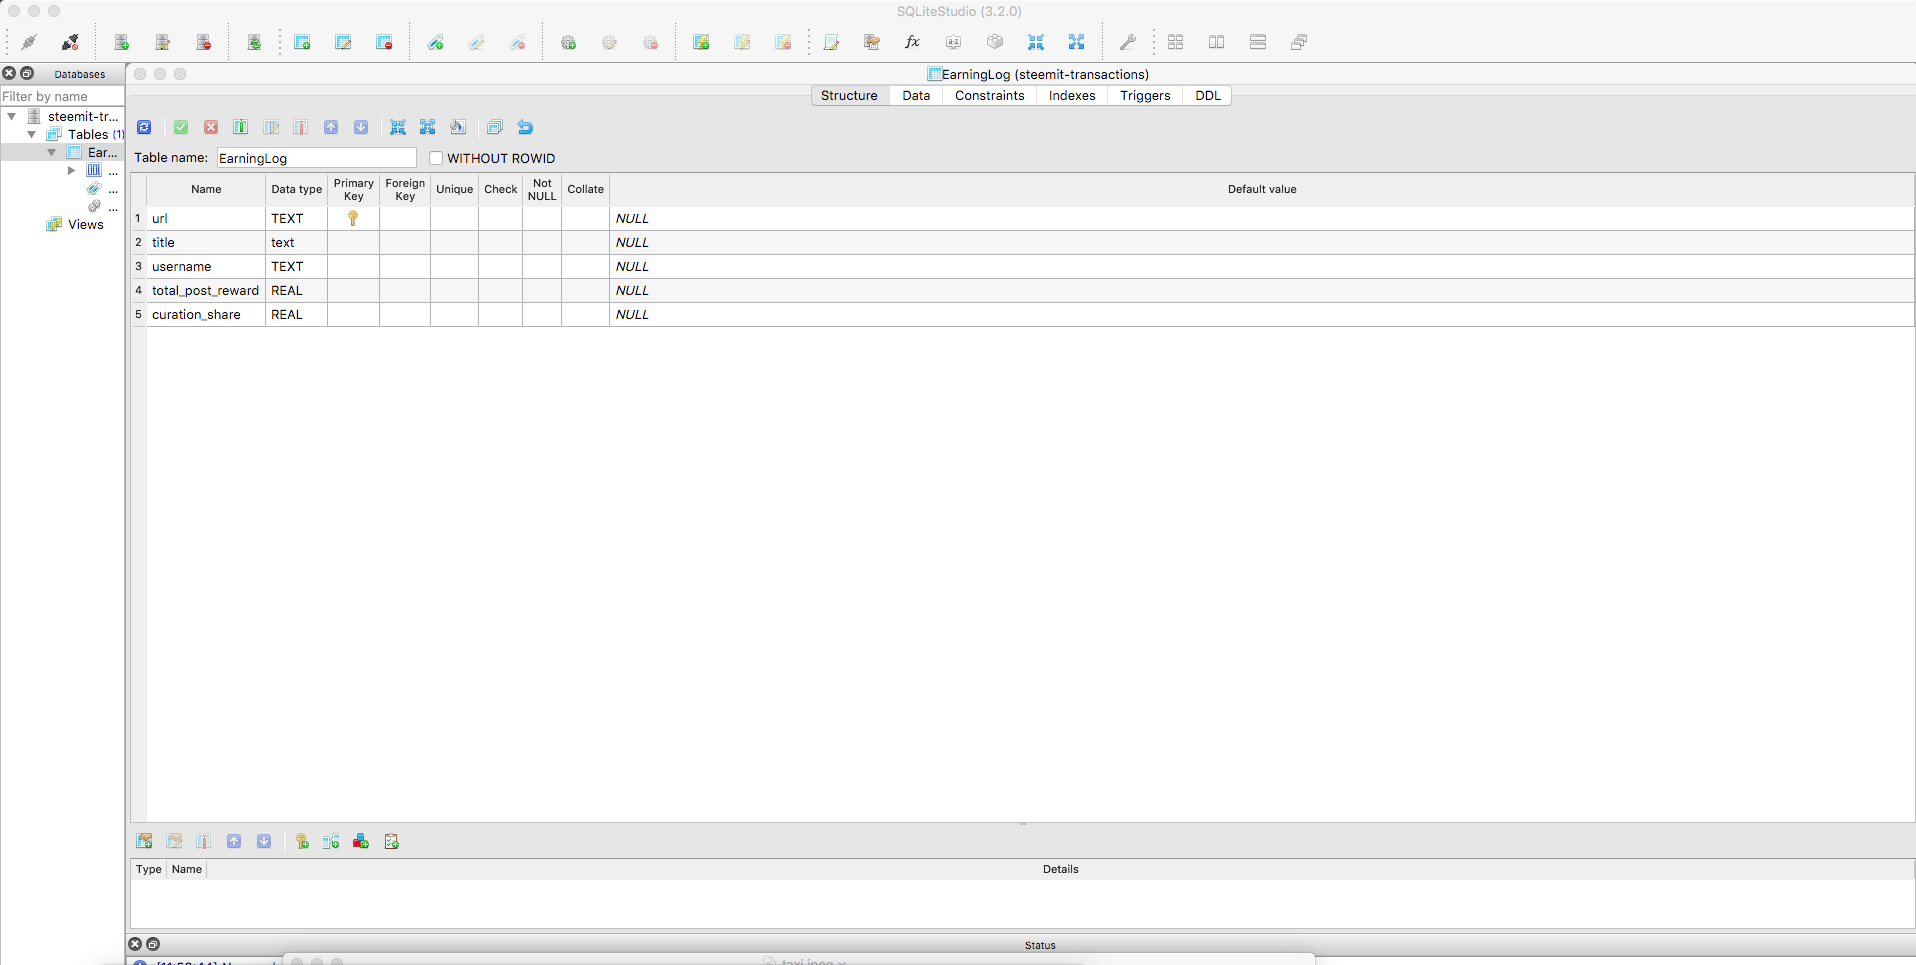1916x965 pixels.
Task: Export data with outward arrows icon in main toolbar
Action: point(1076,42)
